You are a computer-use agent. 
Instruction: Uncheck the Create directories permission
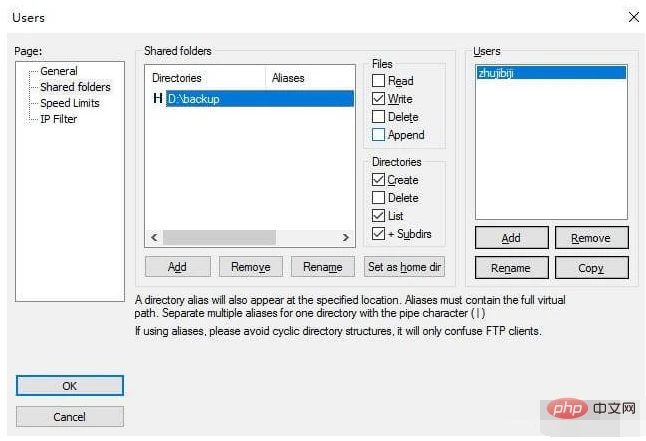click(x=378, y=179)
